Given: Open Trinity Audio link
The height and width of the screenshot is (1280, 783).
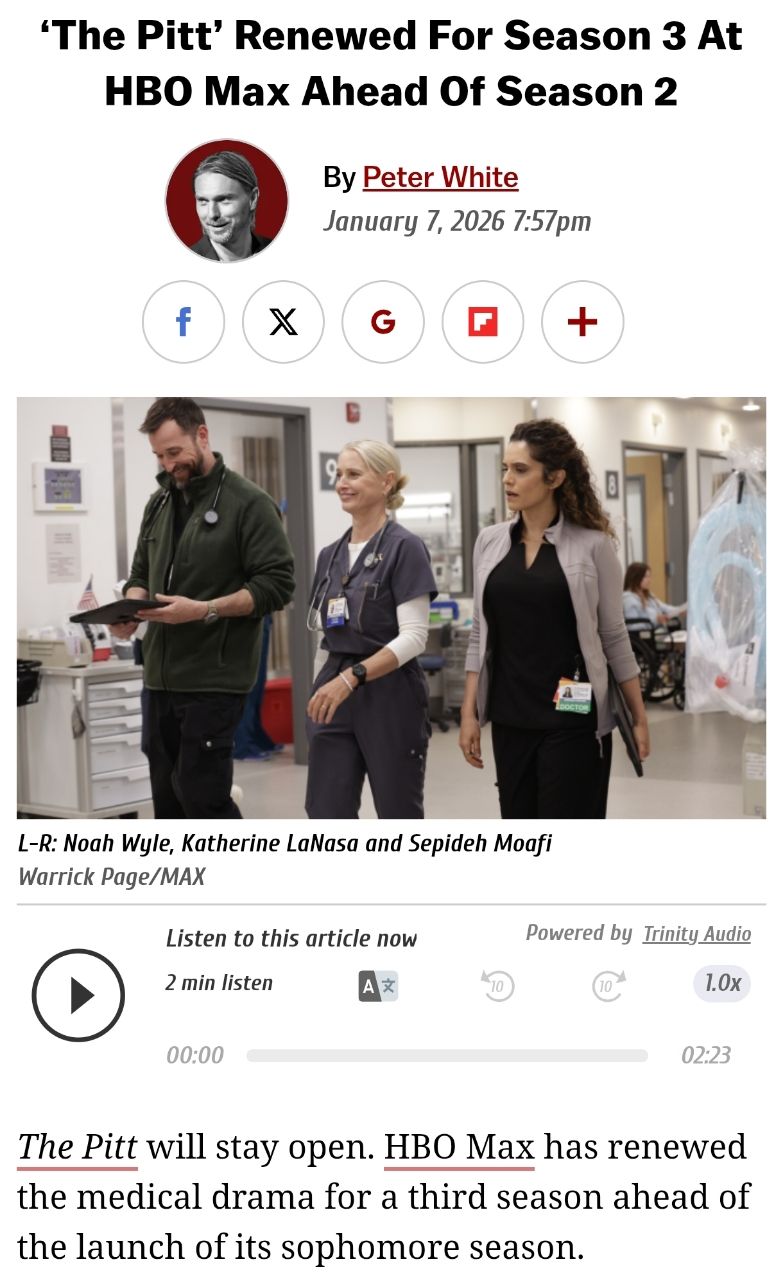Looking at the screenshot, I should point(696,934).
